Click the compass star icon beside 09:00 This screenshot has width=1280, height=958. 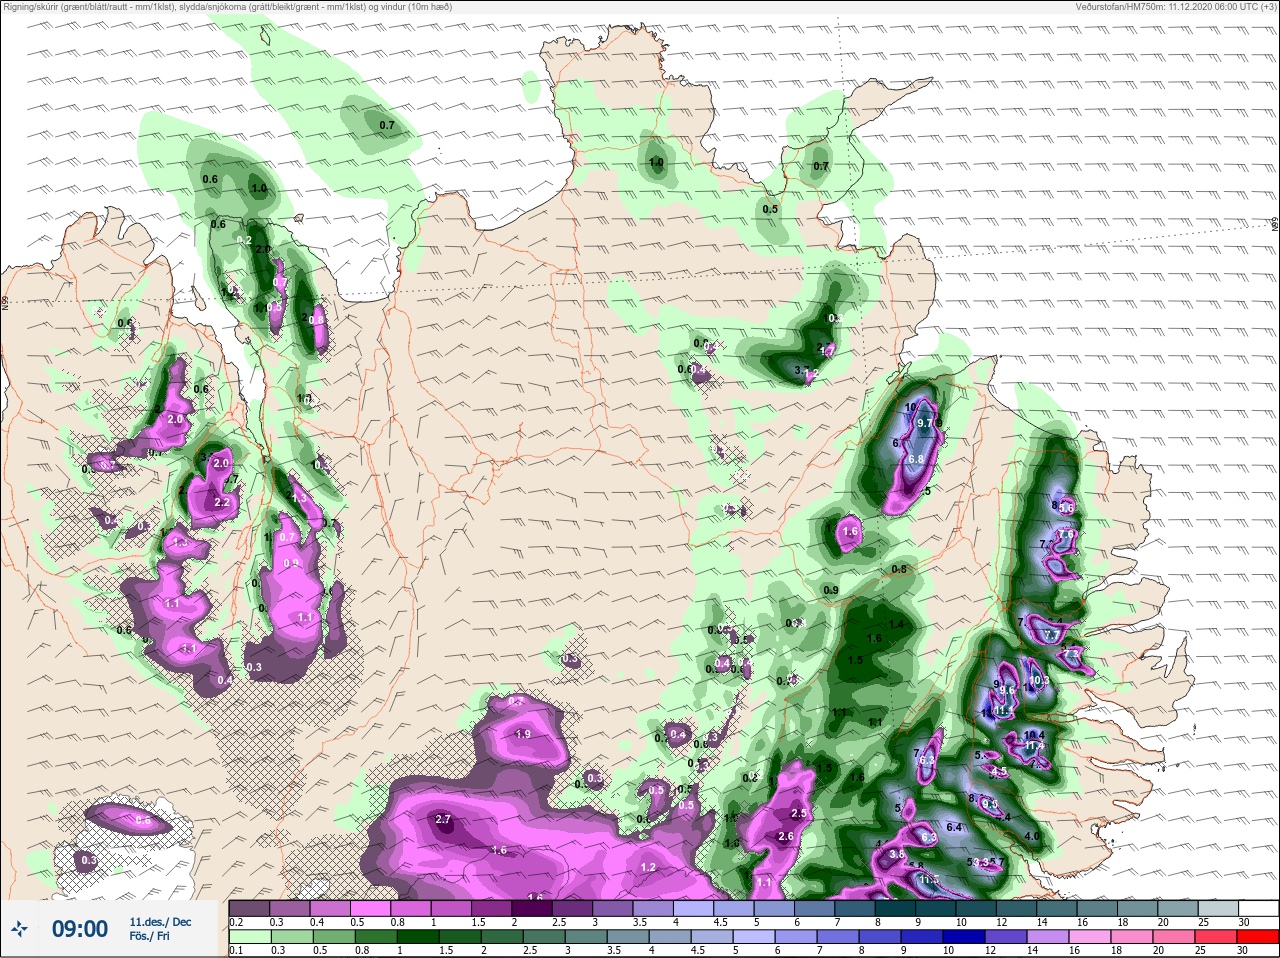(19, 929)
